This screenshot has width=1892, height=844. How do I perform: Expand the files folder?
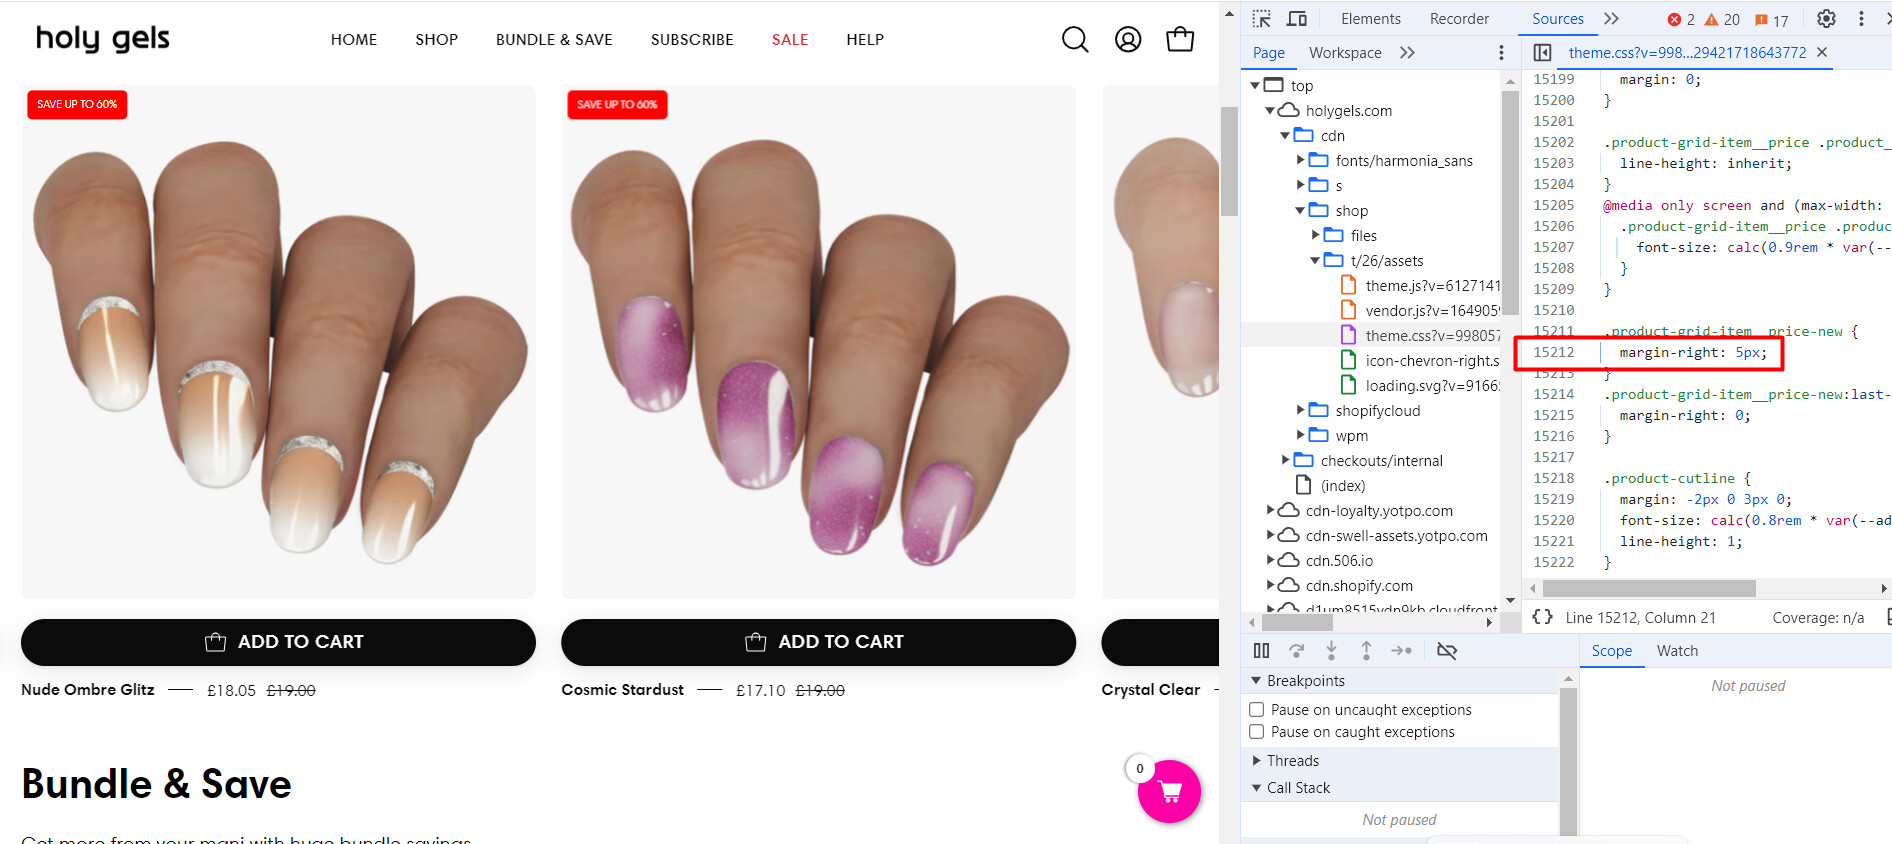pos(1315,235)
